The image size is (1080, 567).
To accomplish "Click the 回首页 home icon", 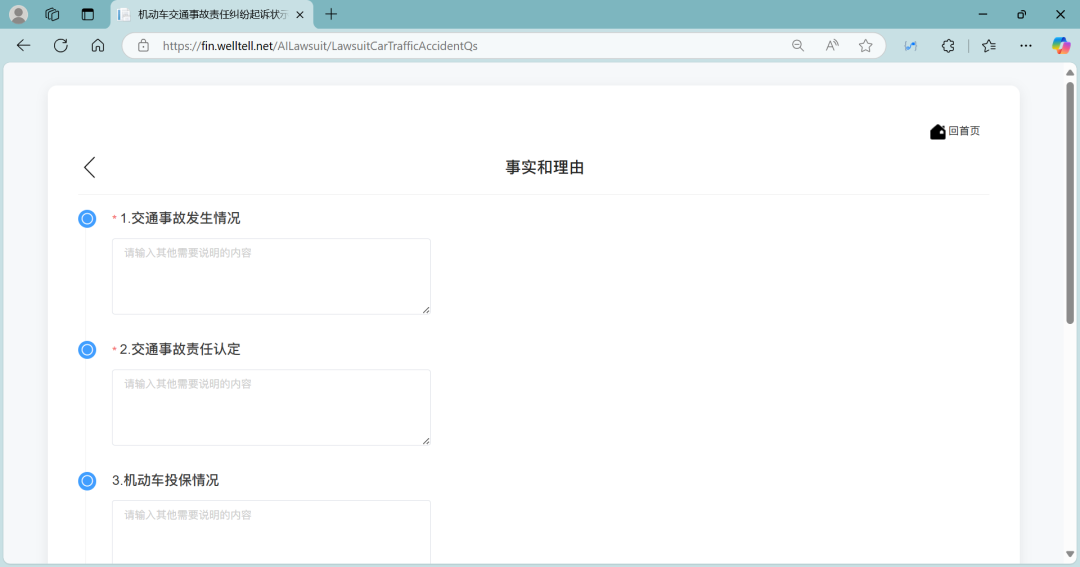I will tap(937, 132).
